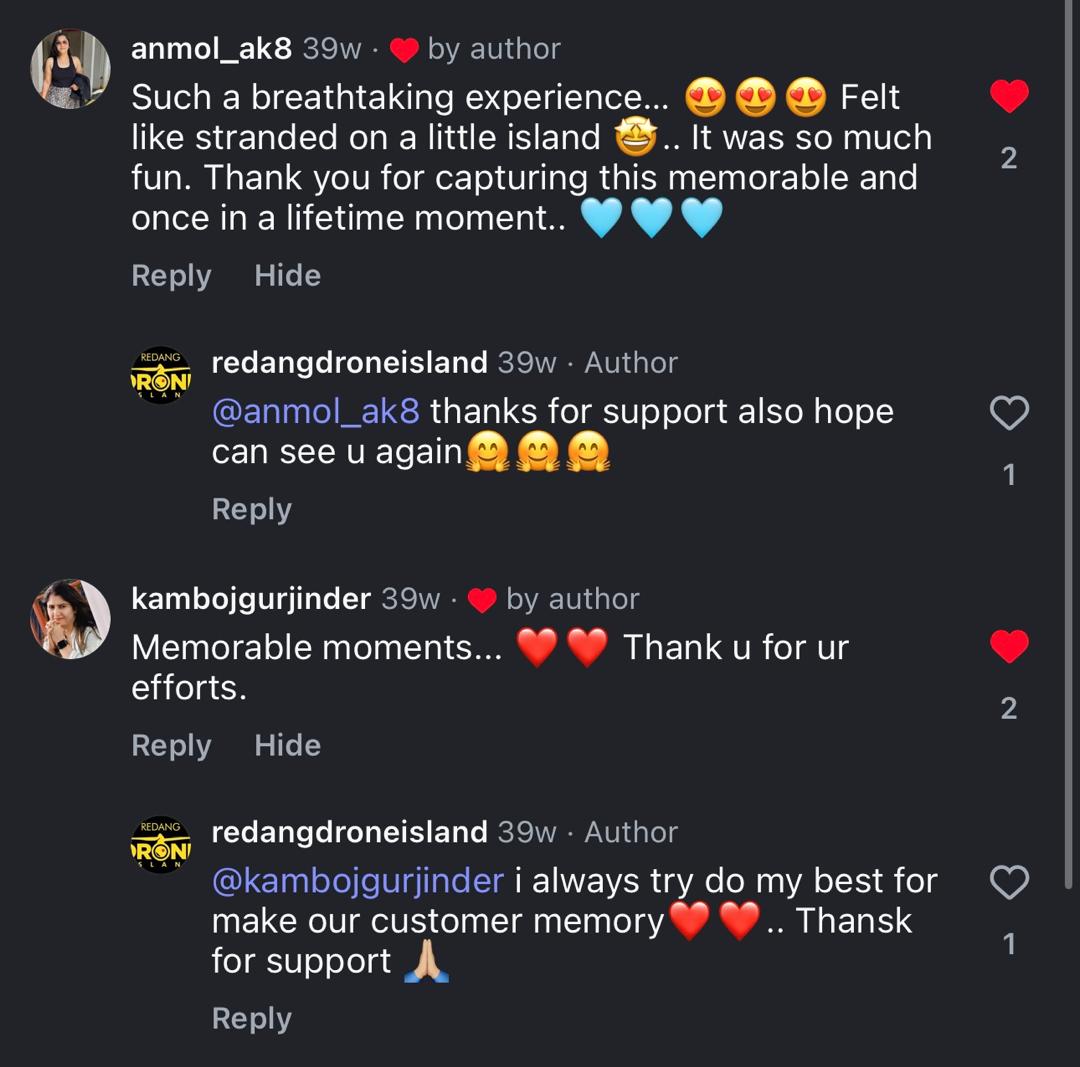Hide anmol_ak8's comment
Image resolution: width=1080 pixels, height=1067 pixels.
click(x=287, y=276)
